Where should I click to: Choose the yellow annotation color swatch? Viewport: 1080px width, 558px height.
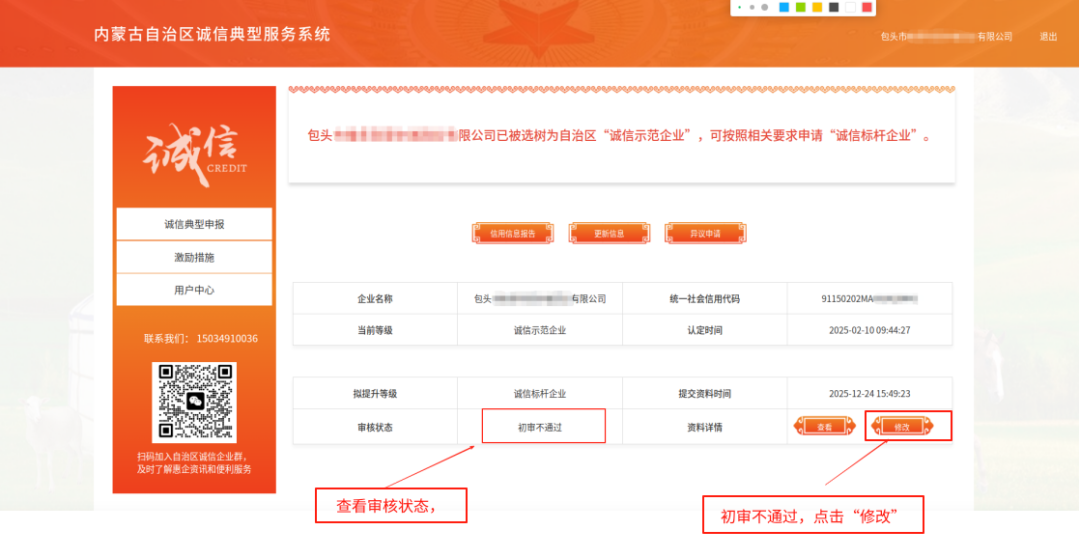tap(817, 7)
